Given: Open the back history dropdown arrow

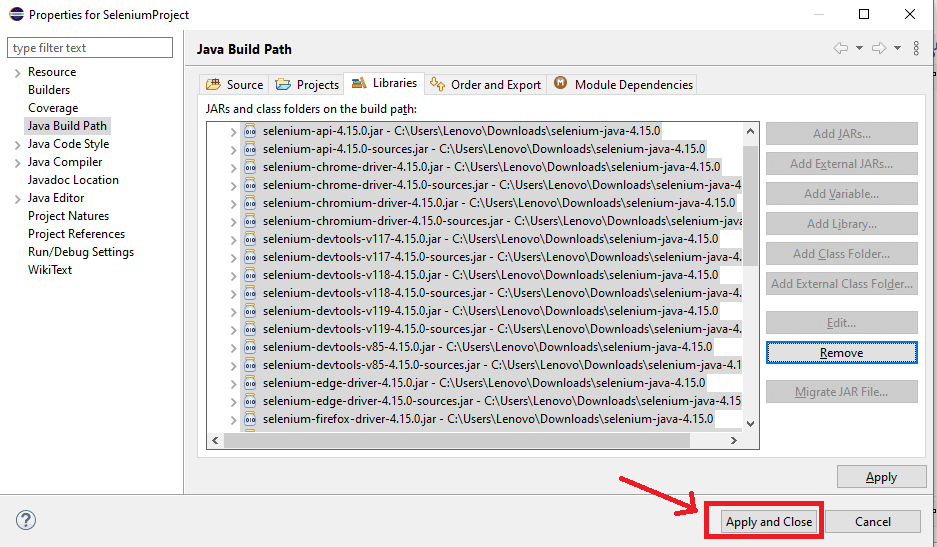Looking at the screenshot, I should click(x=859, y=48).
